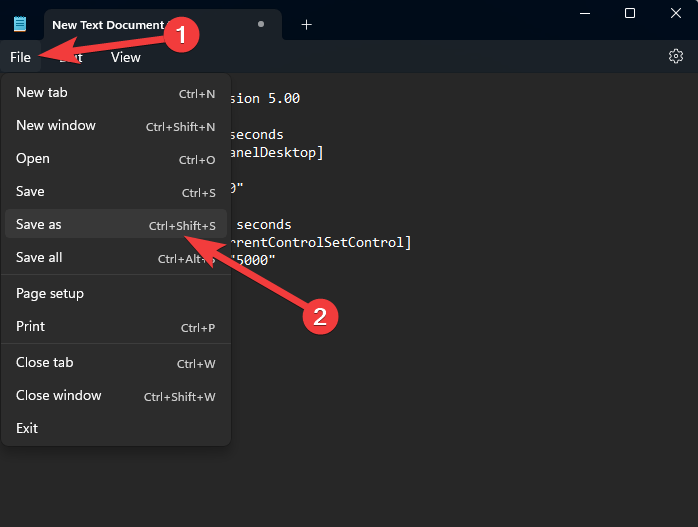The image size is (698, 527).
Task: Select New window menu entry
Action: pos(56,126)
